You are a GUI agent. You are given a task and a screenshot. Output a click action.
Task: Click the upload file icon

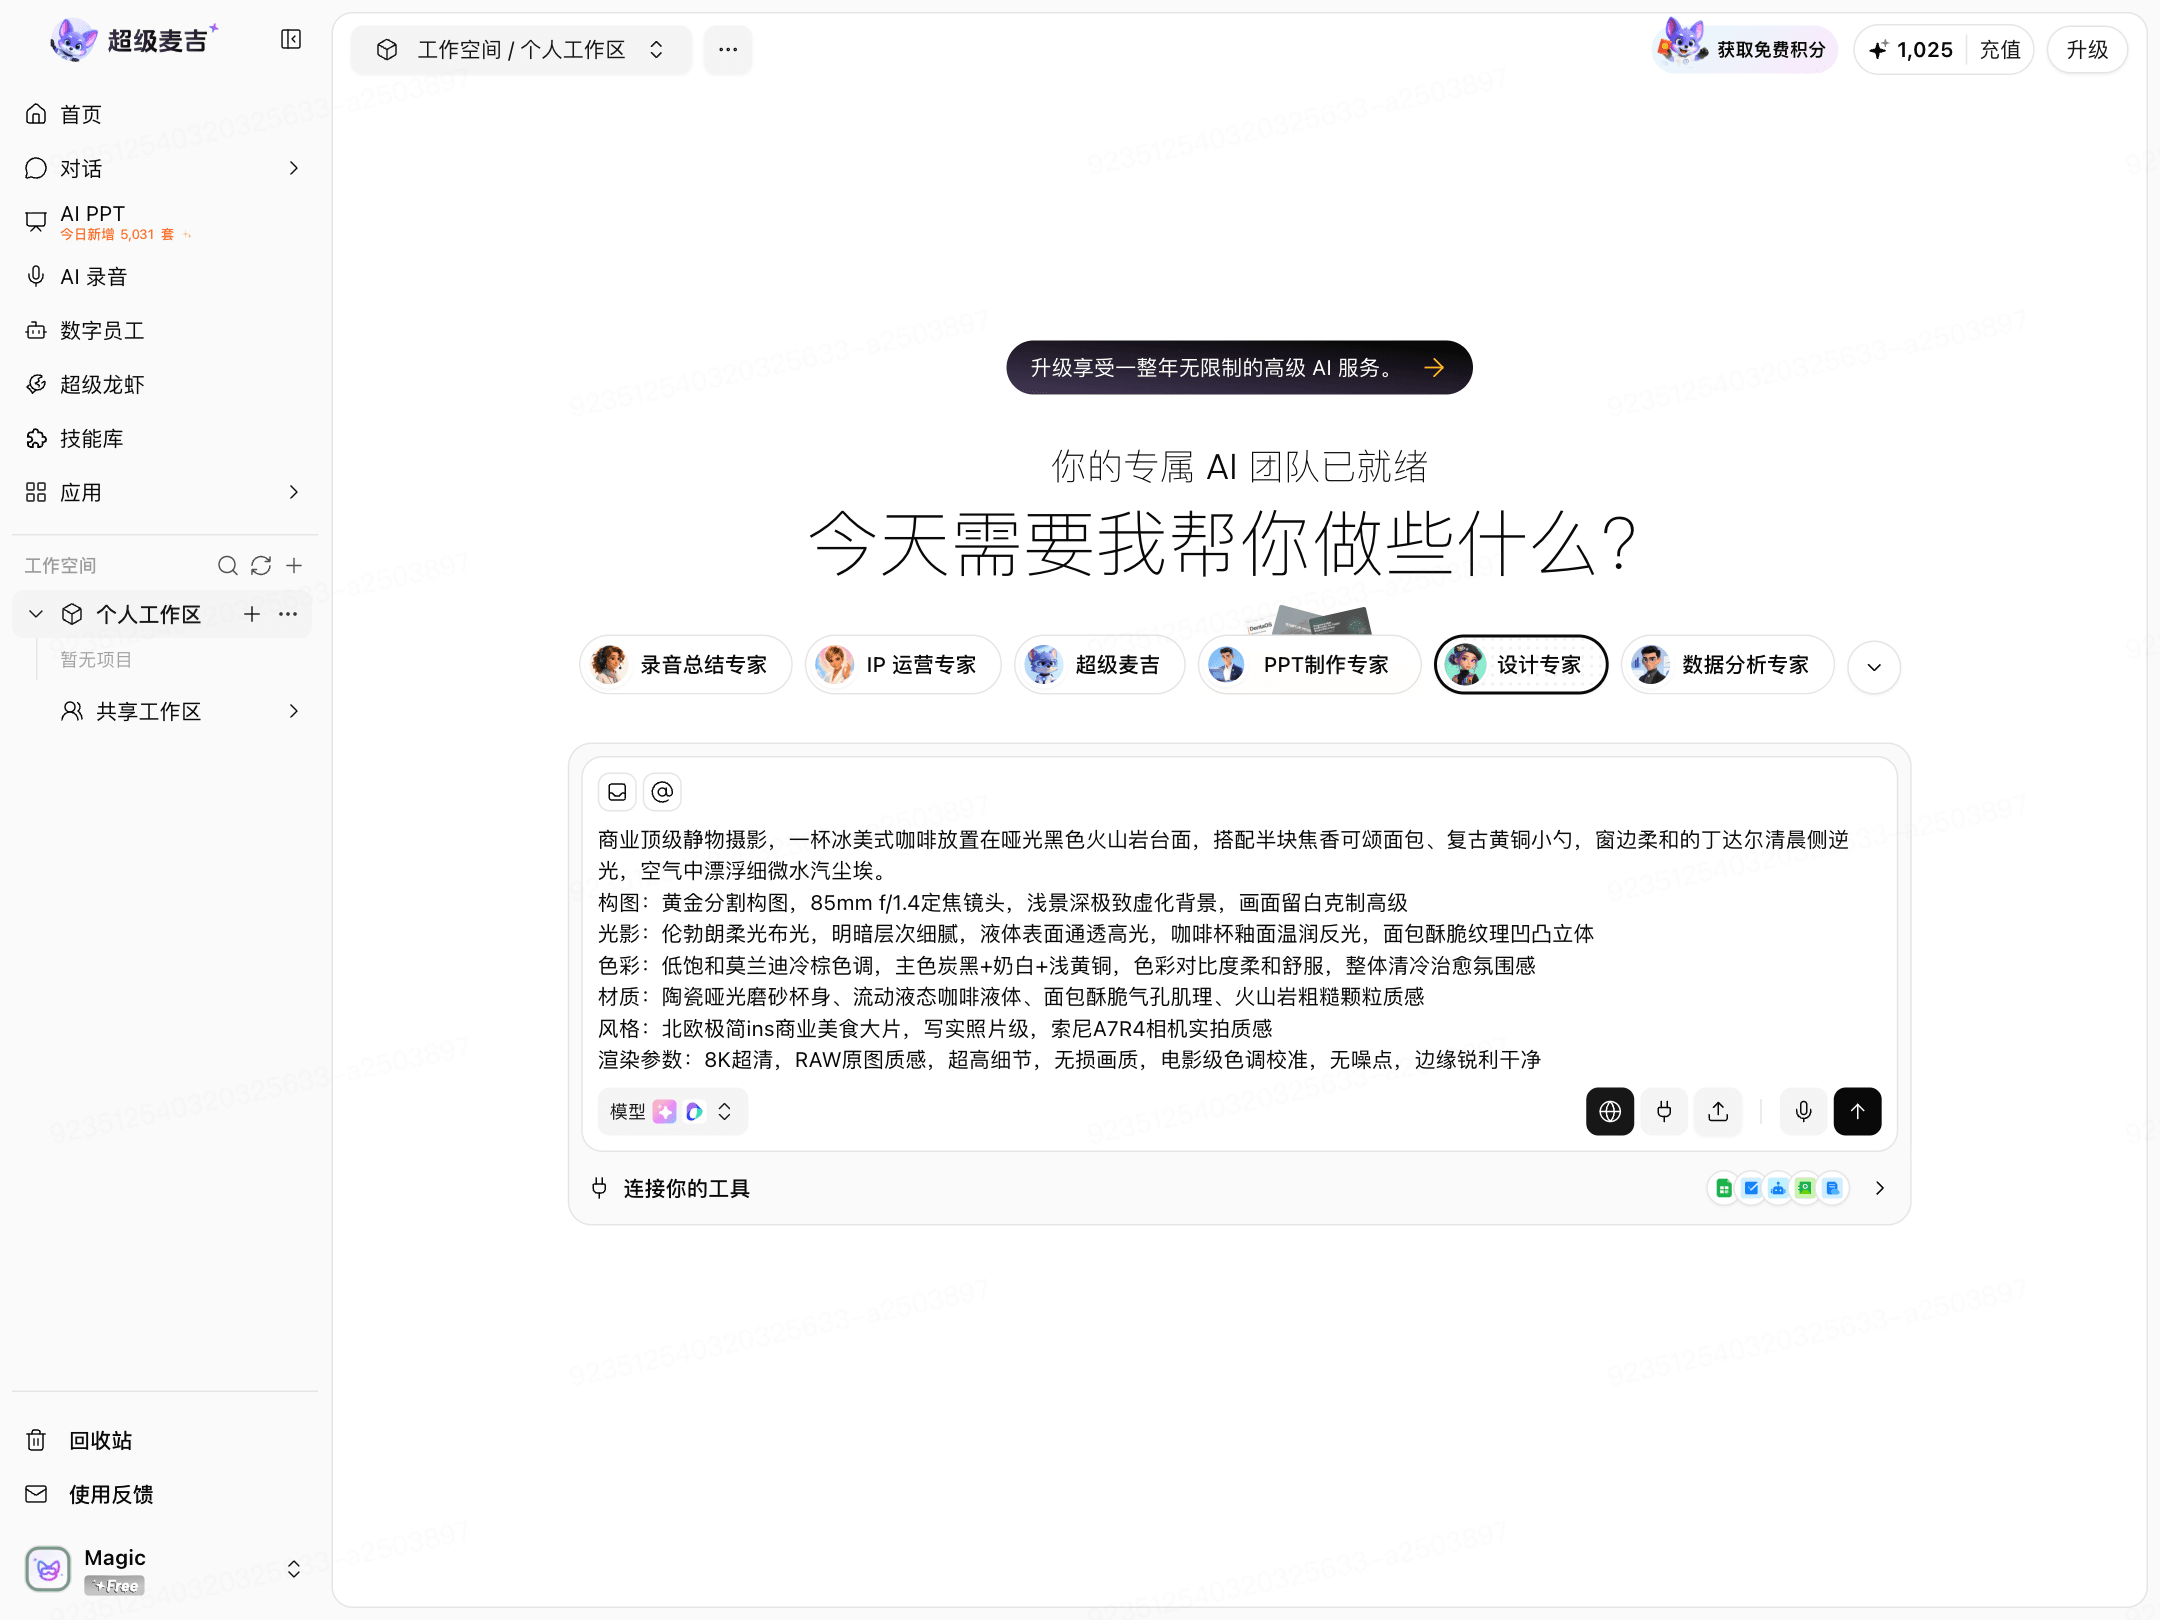1718,1111
